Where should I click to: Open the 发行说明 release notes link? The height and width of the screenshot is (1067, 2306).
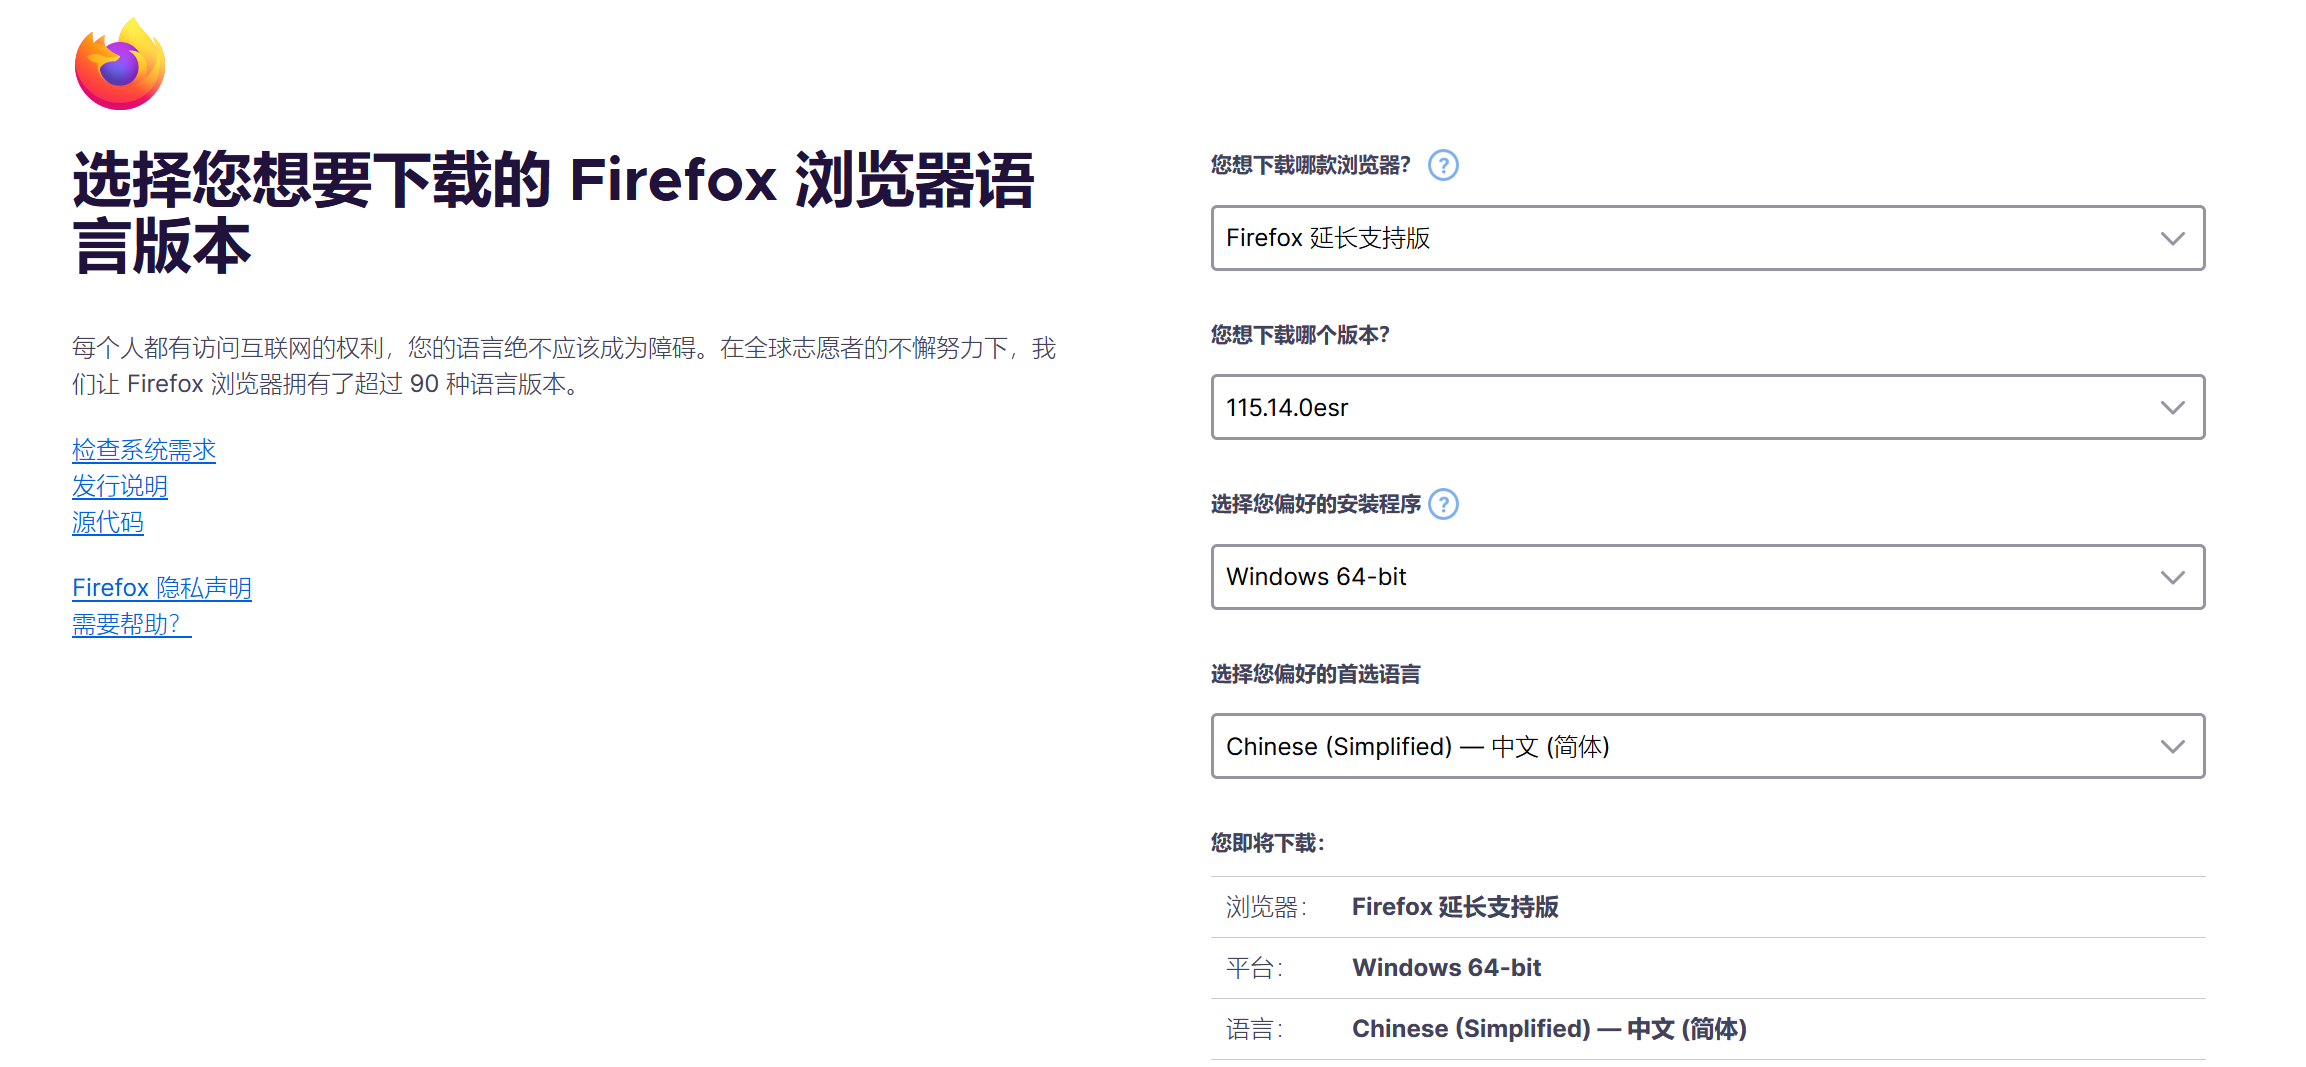pyautogui.click(x=120, y=486)
